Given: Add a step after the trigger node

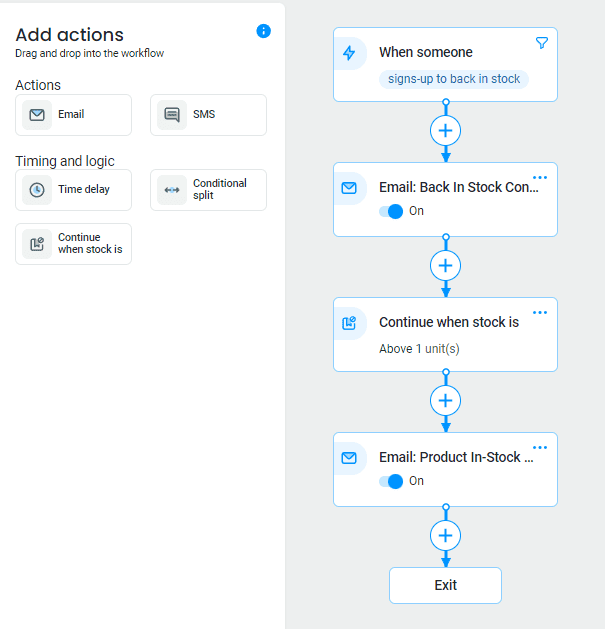Looking at the screenshot, I should tap(446, 131).
